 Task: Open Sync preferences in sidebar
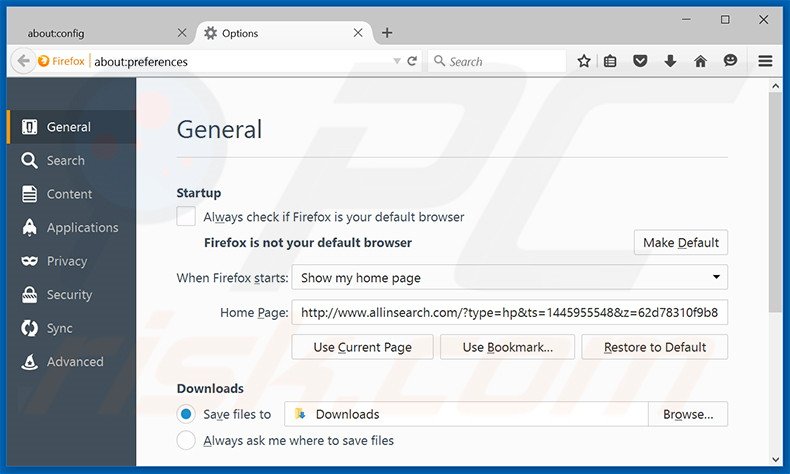(x=71, y=328)
